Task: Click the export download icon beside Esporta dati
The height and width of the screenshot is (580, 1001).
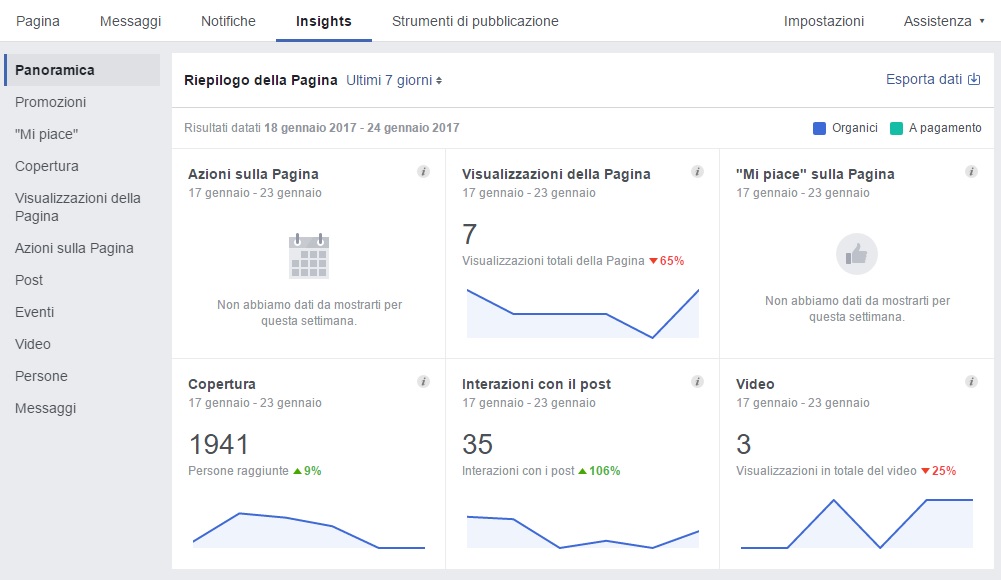Action: 974,79
